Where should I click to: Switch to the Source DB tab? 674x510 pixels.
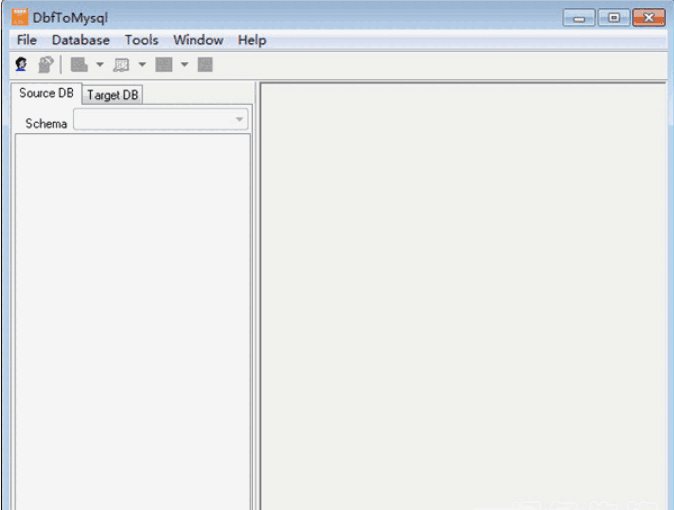(46, 93)
